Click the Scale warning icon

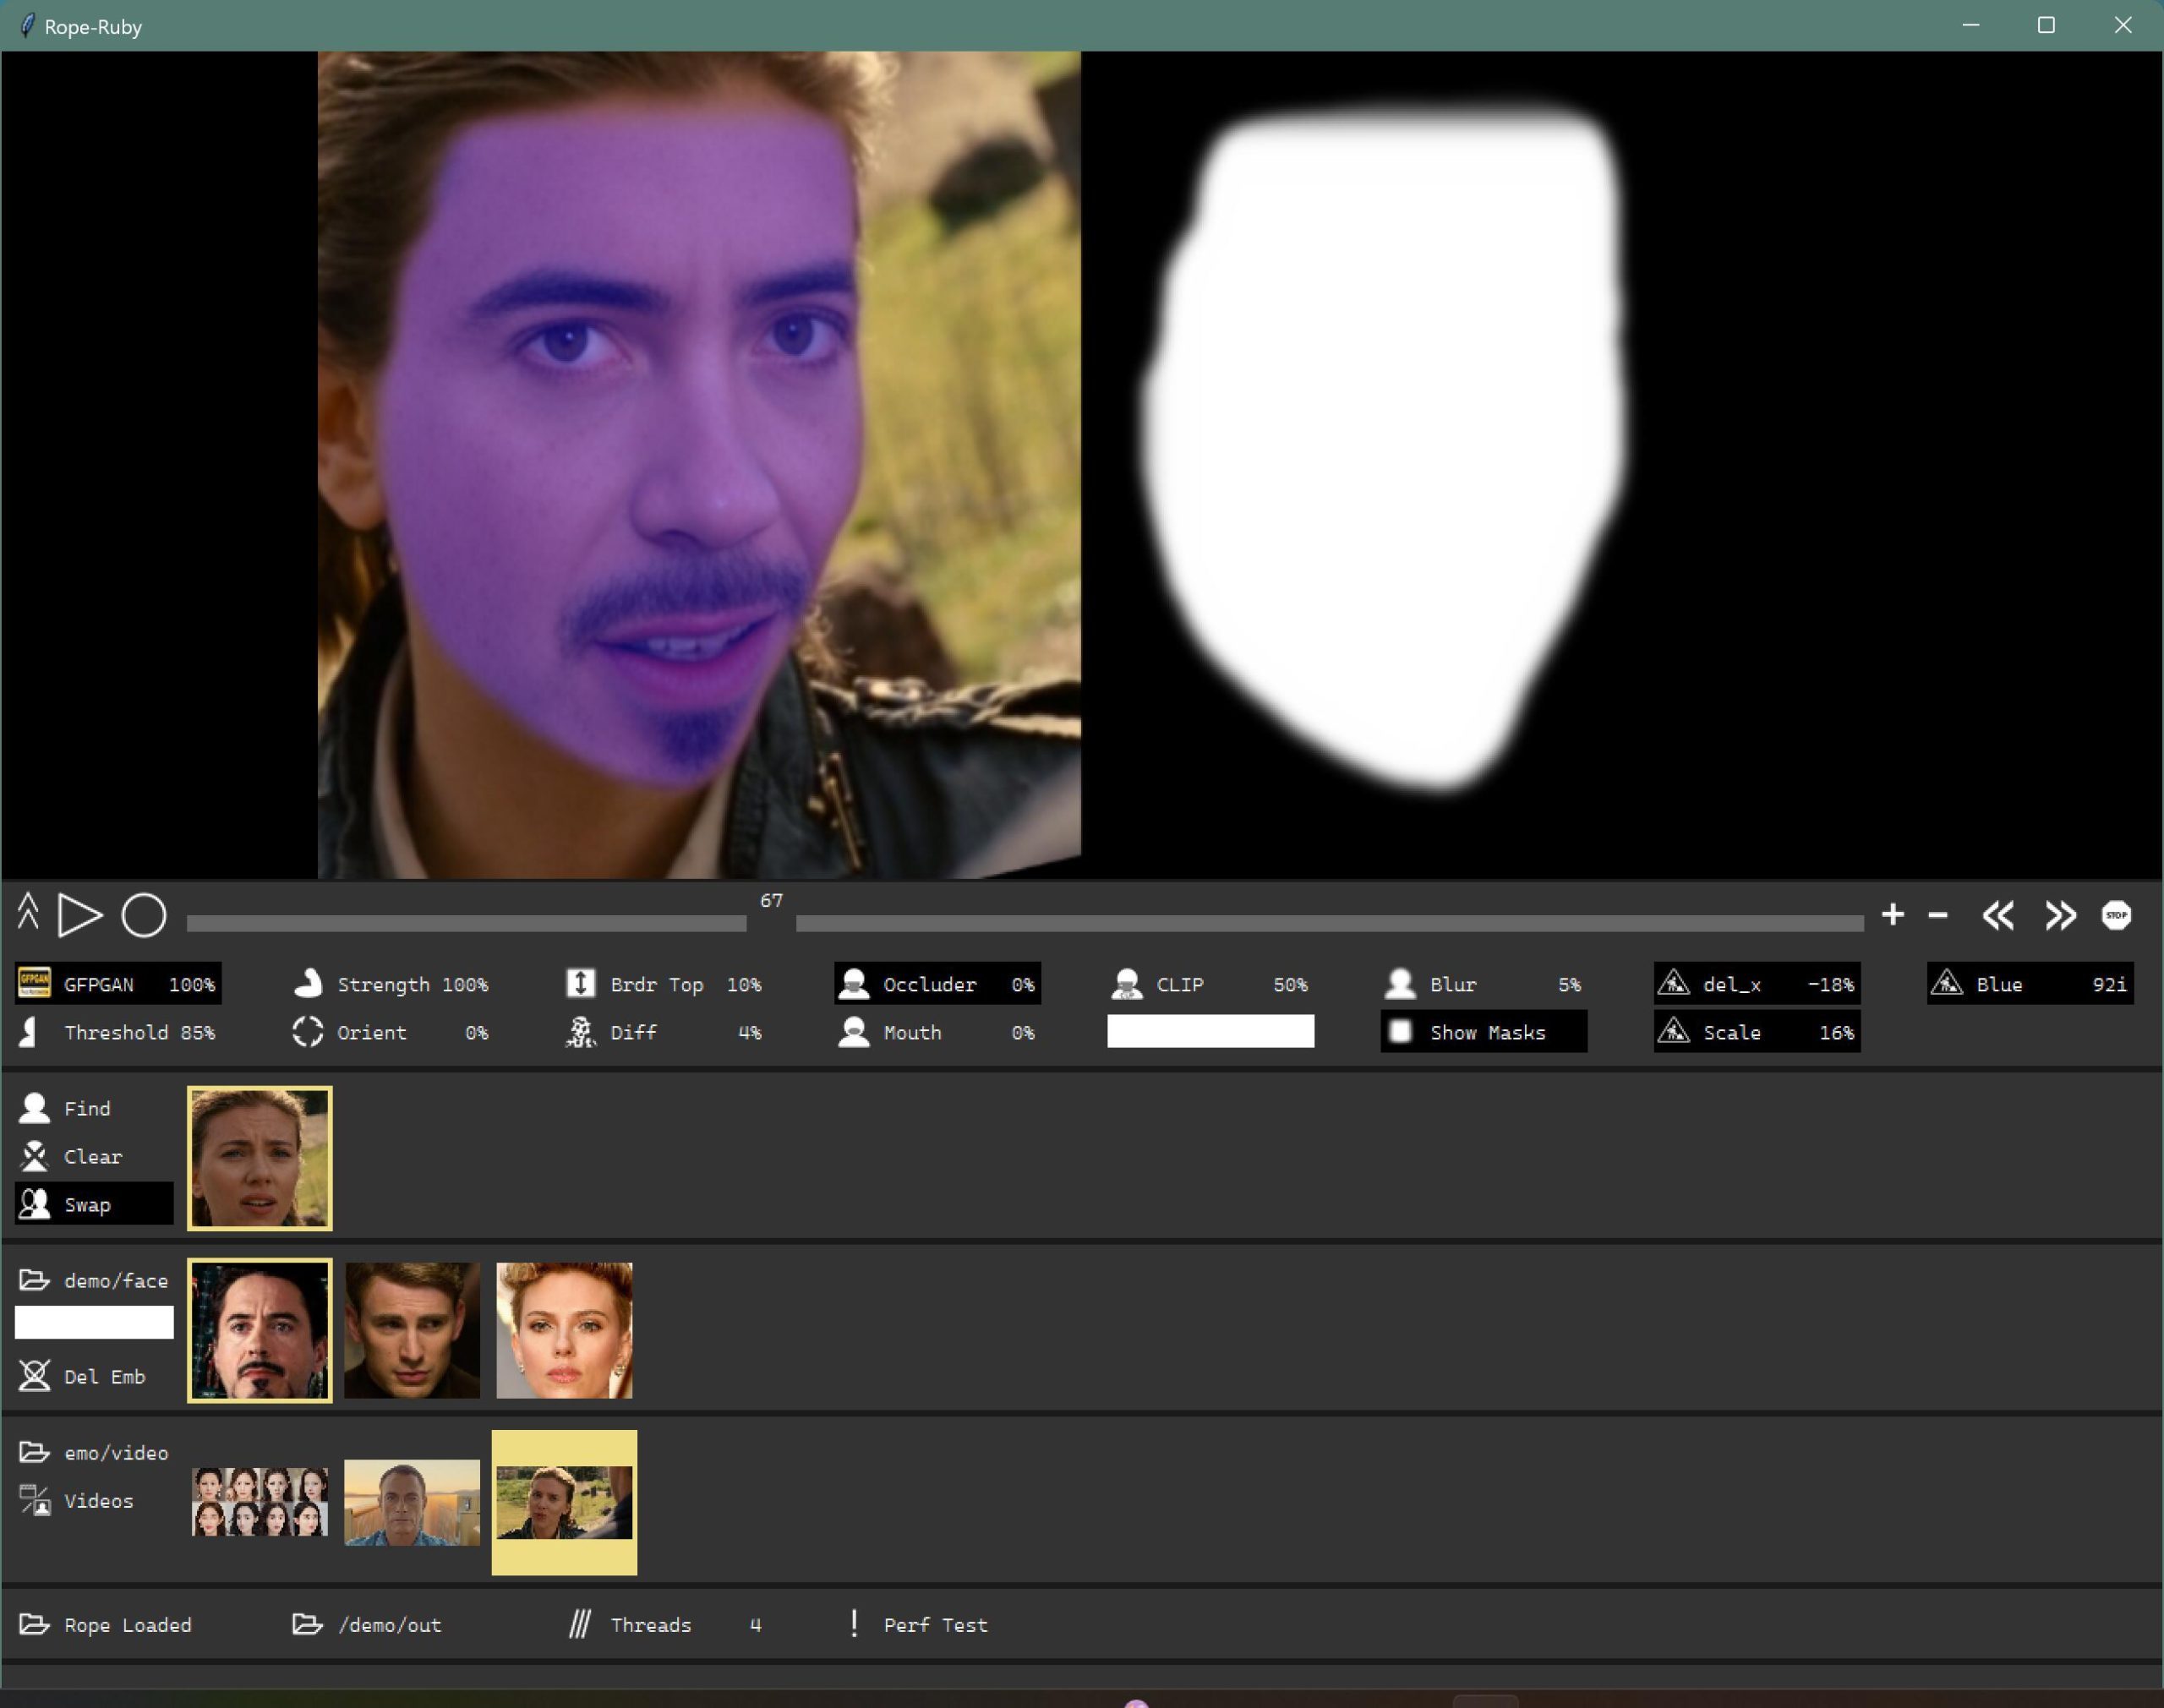[x=1674, y=1031]
